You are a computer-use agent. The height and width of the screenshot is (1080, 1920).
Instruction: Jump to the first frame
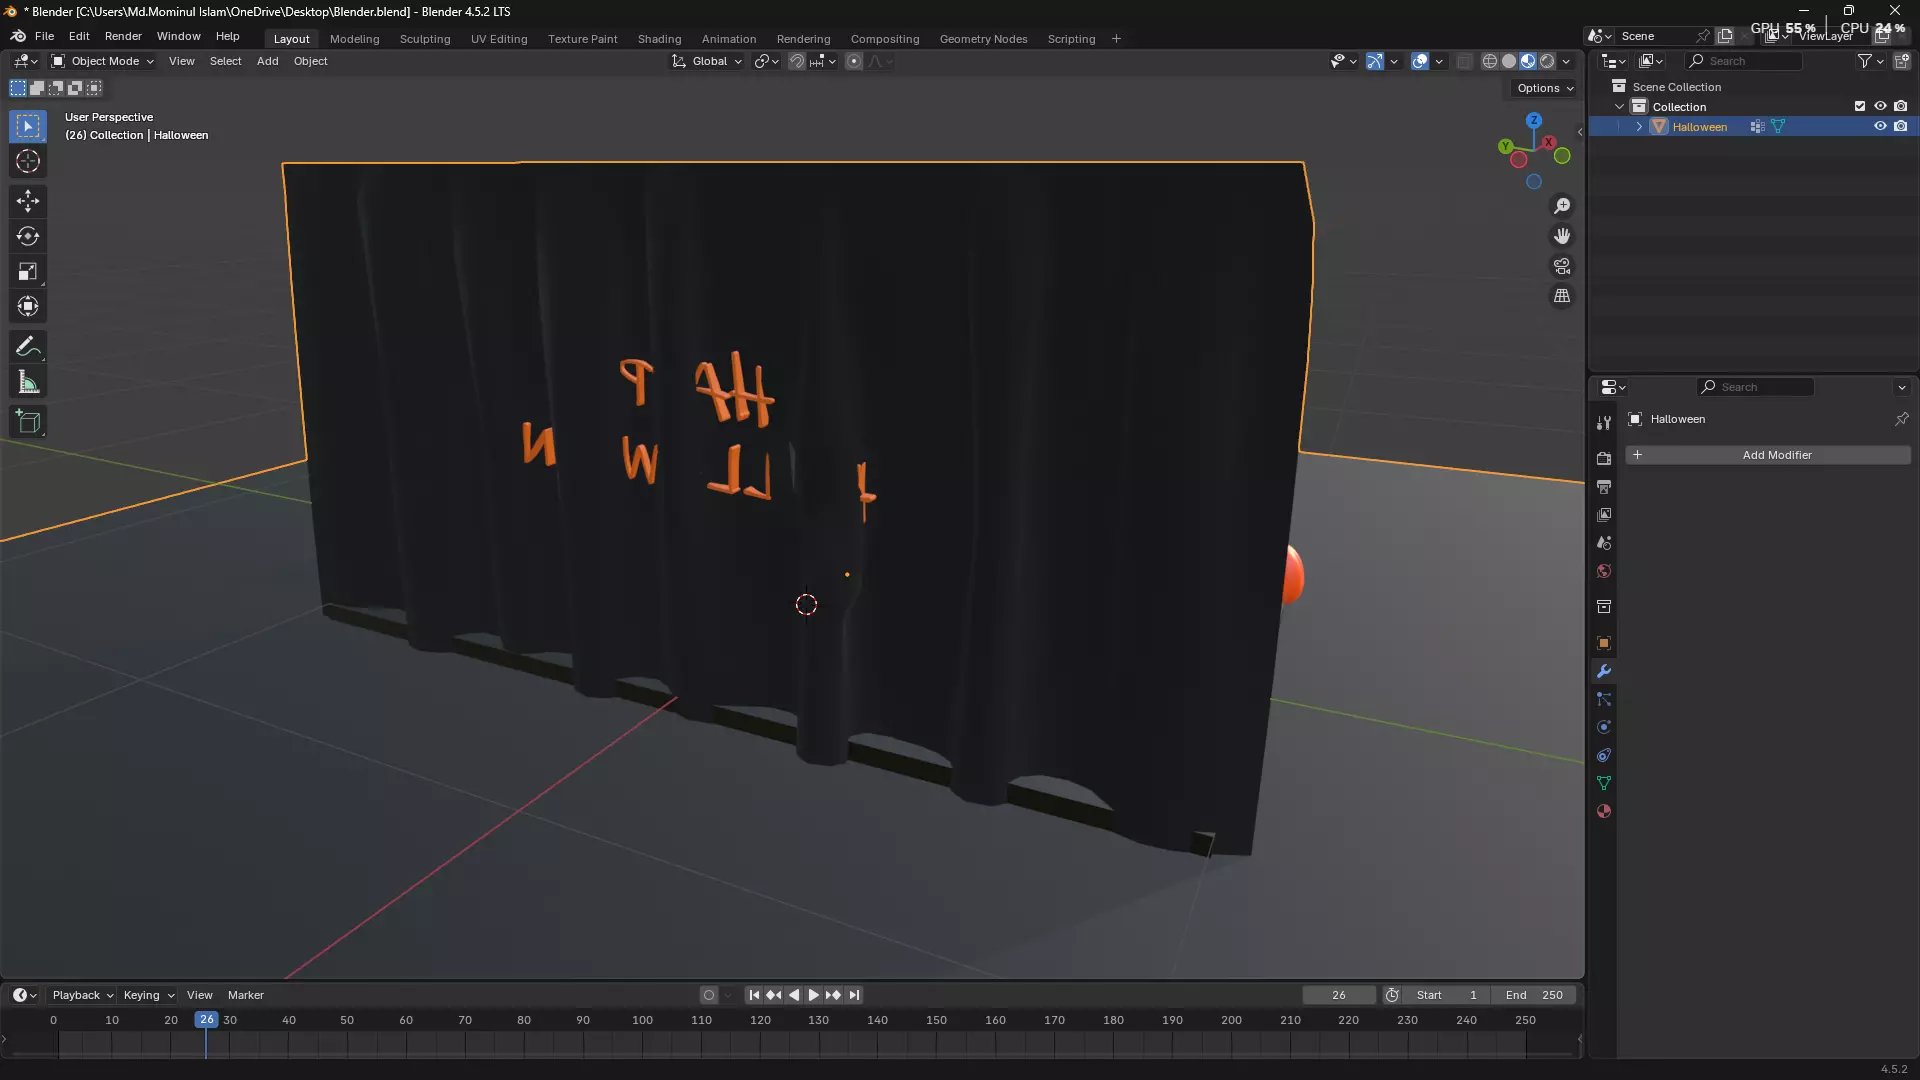click(754, 995)
